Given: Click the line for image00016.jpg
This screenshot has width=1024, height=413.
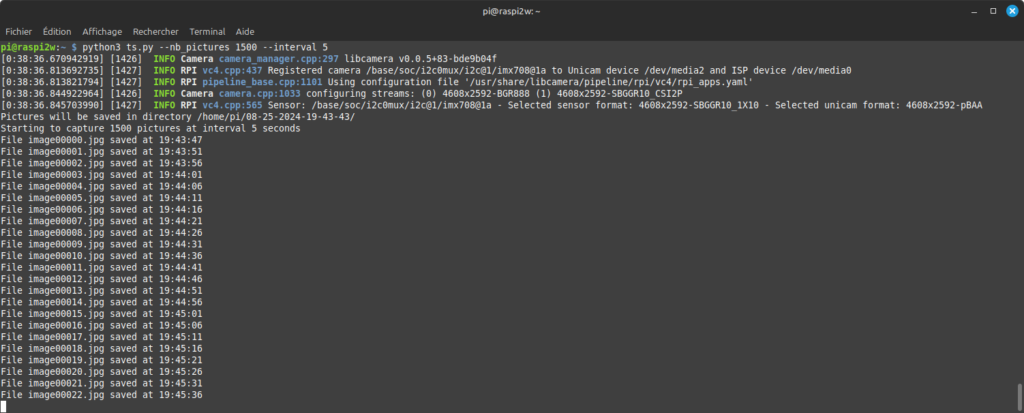Looking at the screenshot, I should 101,325.
